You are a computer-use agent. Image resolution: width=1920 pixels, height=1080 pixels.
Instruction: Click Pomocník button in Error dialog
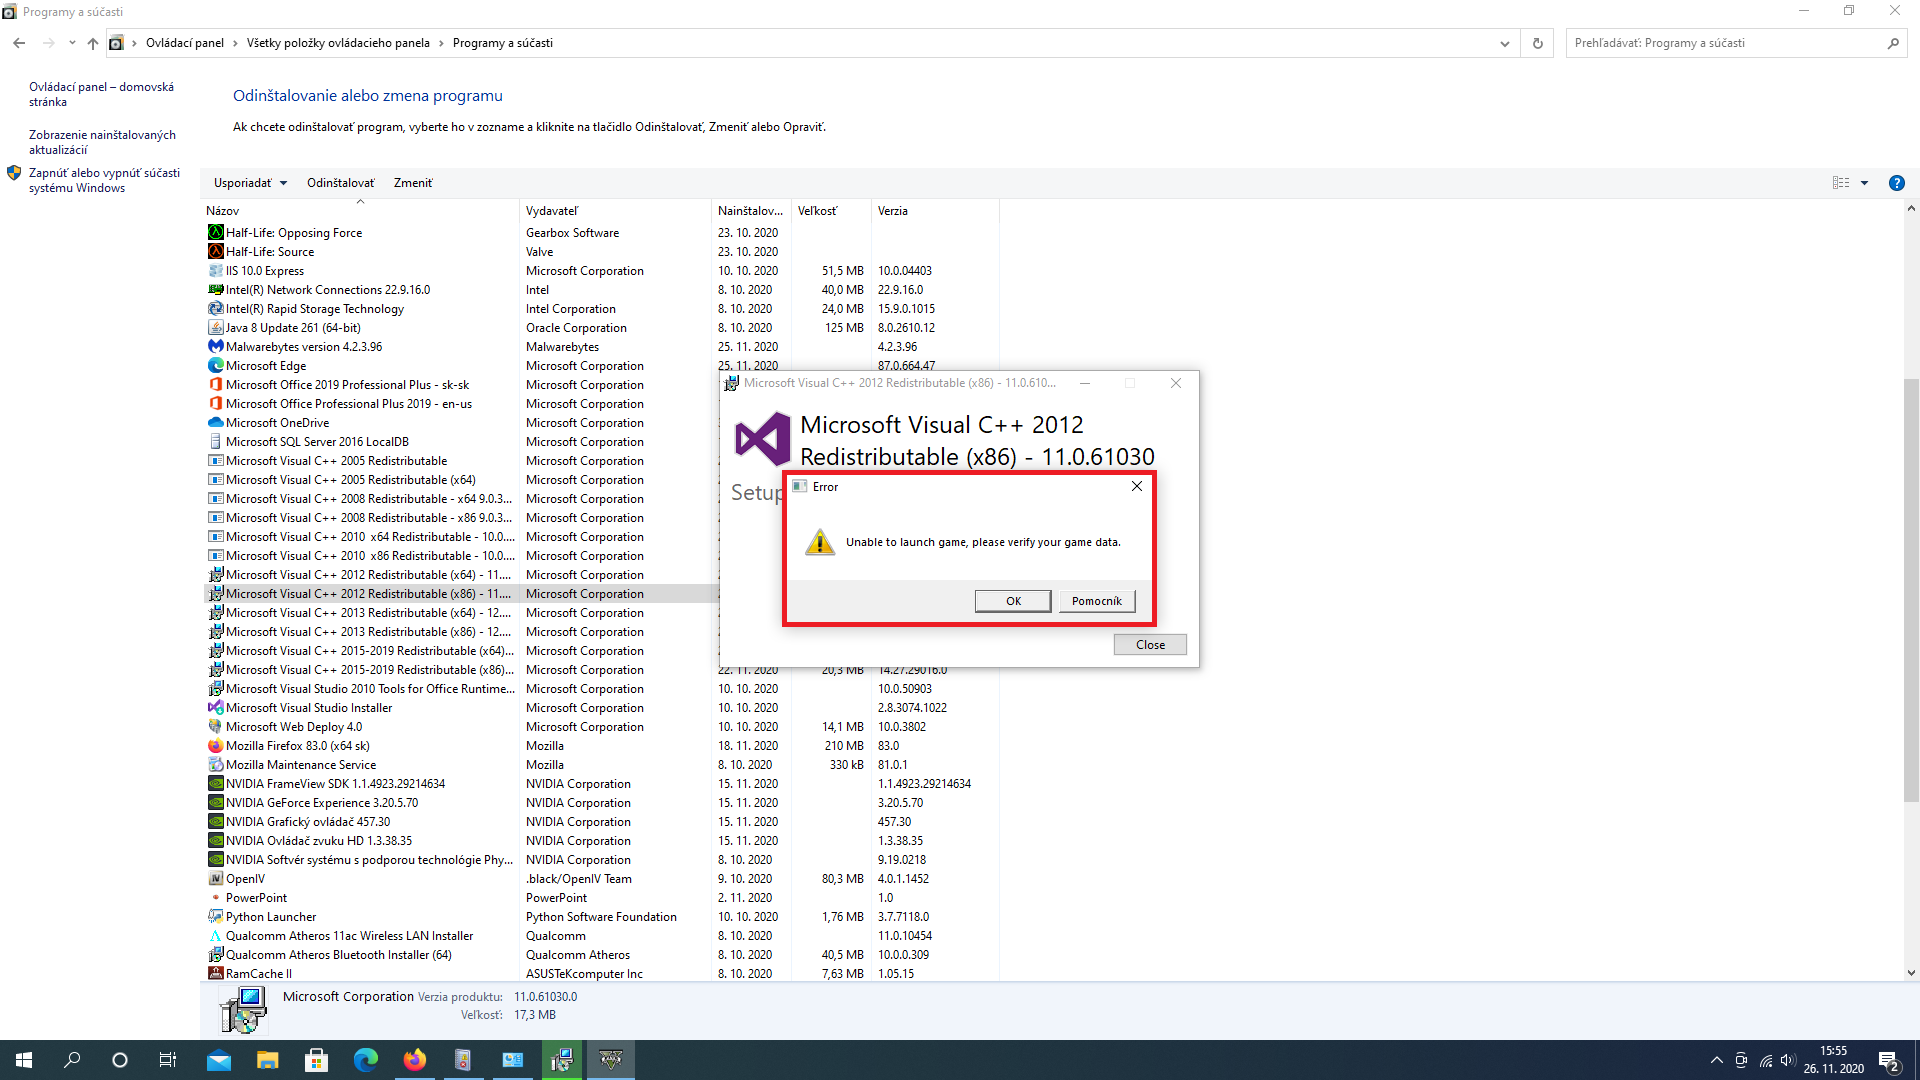(x=1097, y=601)
